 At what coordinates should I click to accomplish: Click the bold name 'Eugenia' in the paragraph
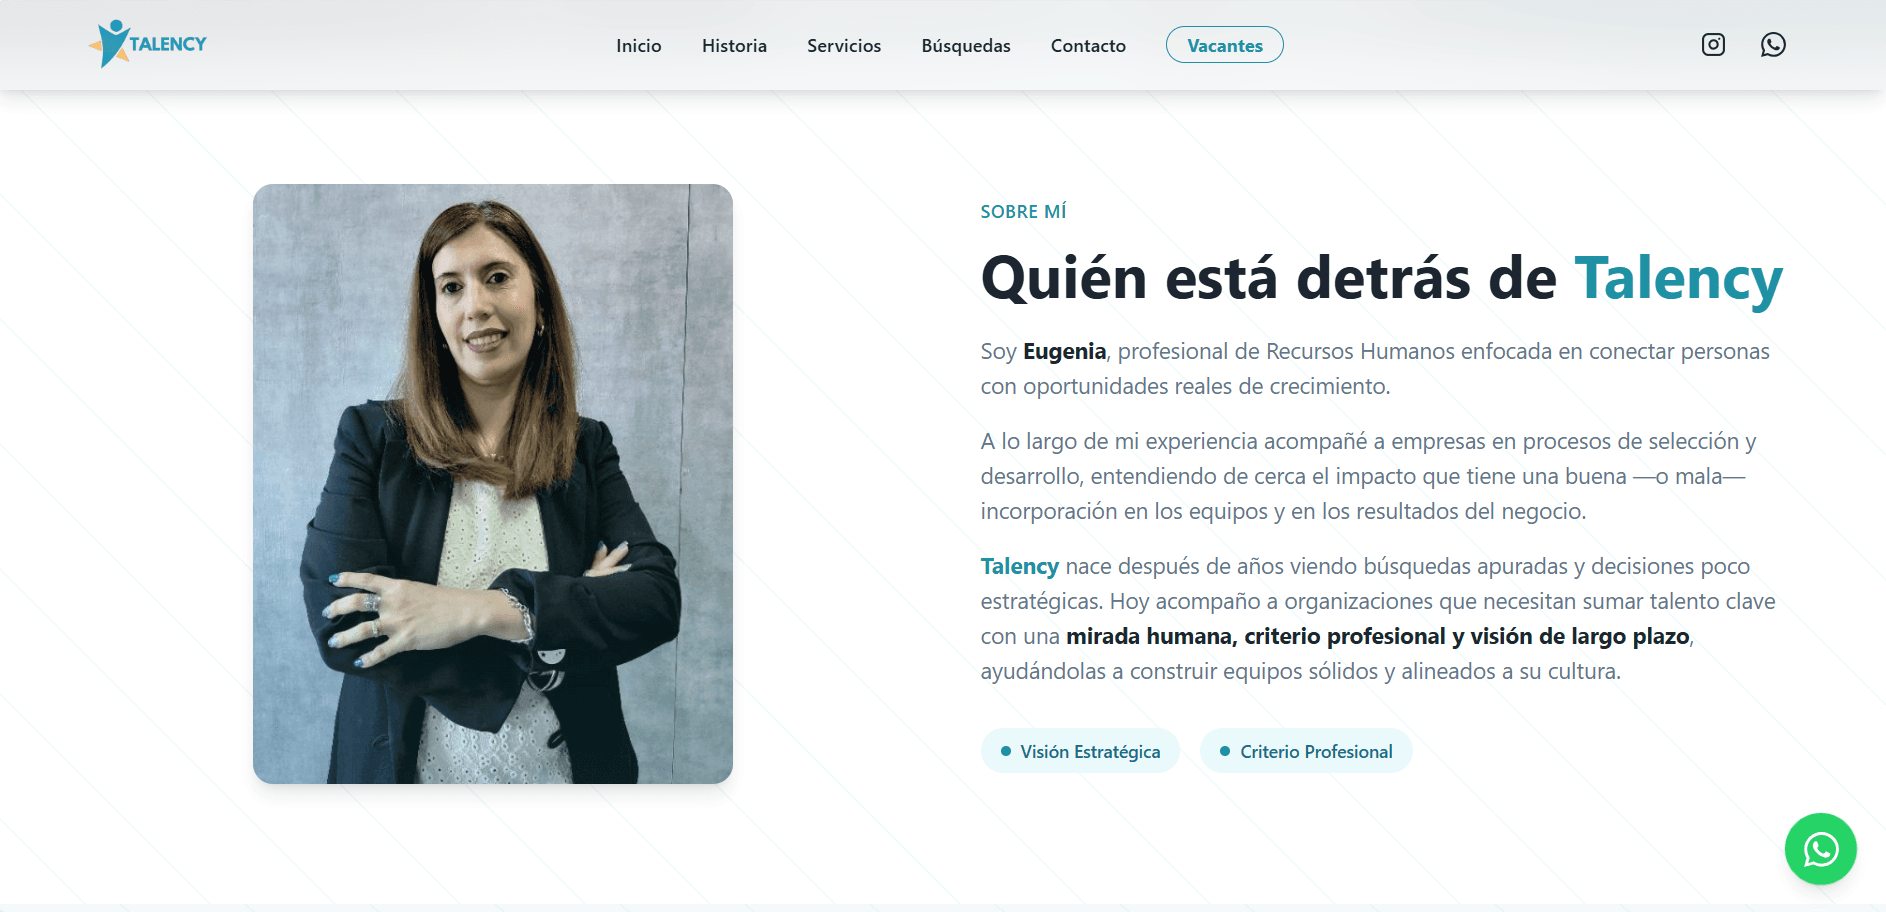point(1064,352)
